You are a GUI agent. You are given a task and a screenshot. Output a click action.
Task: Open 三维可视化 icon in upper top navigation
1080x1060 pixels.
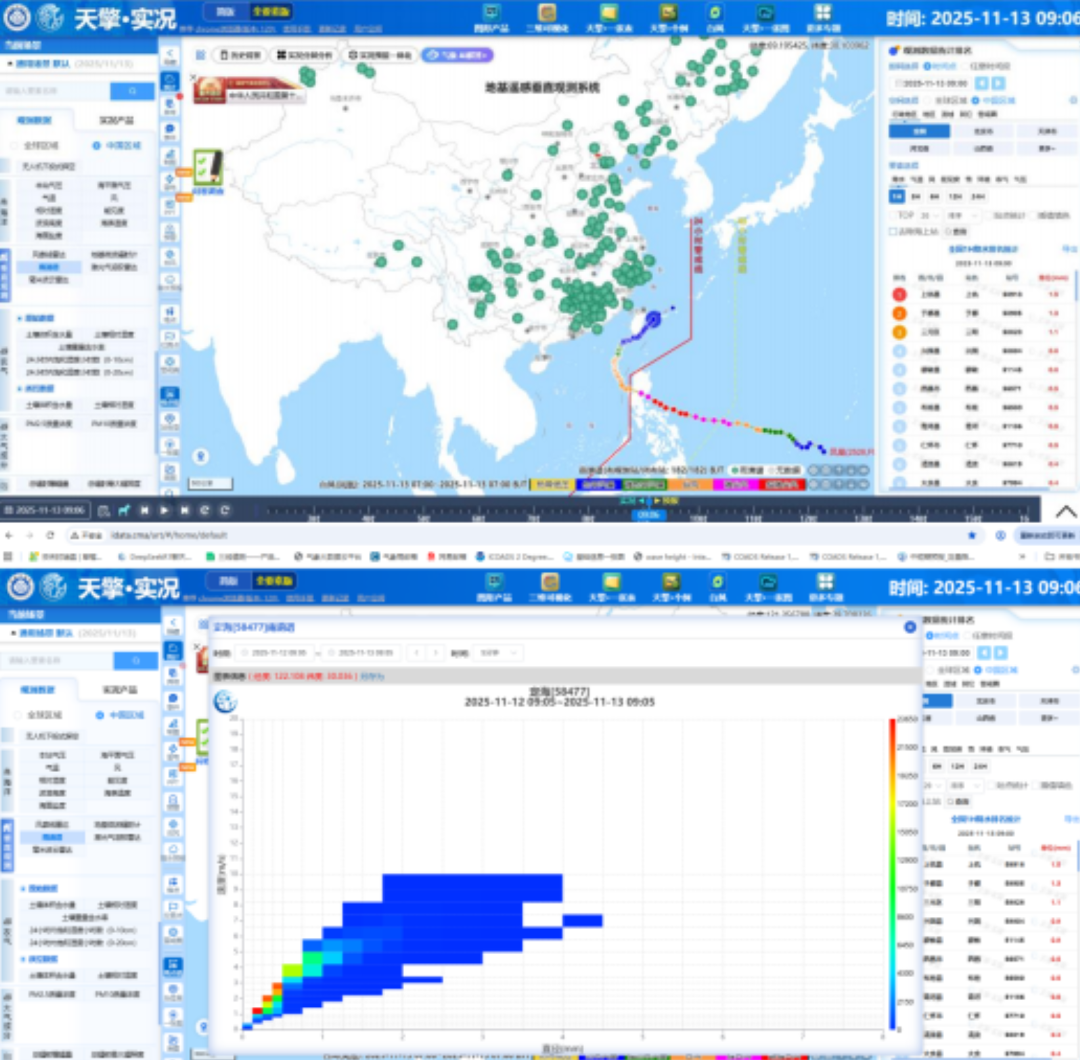click(x=547, y=18)
